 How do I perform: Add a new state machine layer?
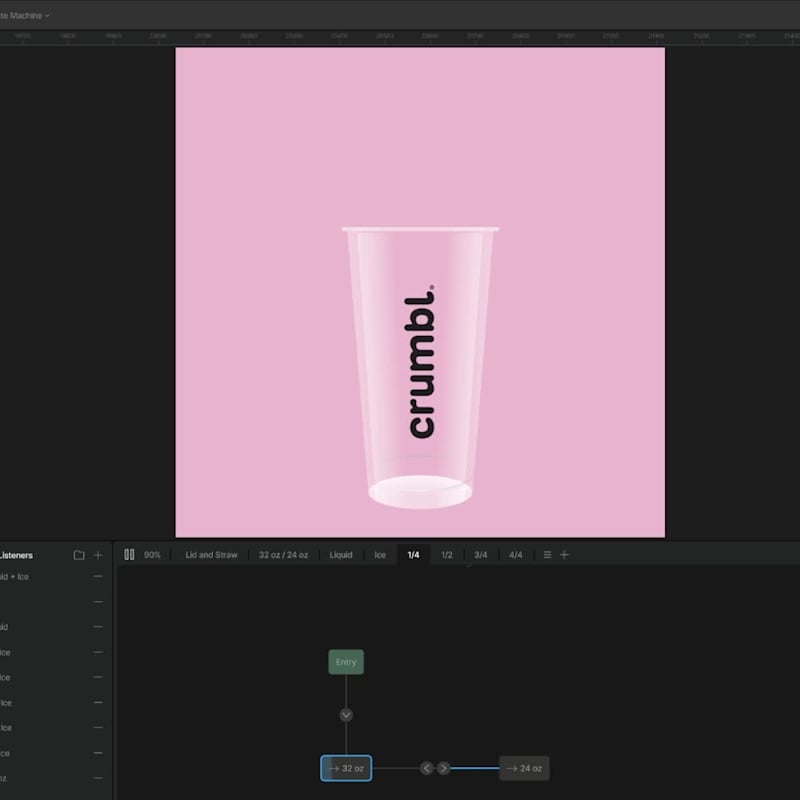tap(564, 555)
